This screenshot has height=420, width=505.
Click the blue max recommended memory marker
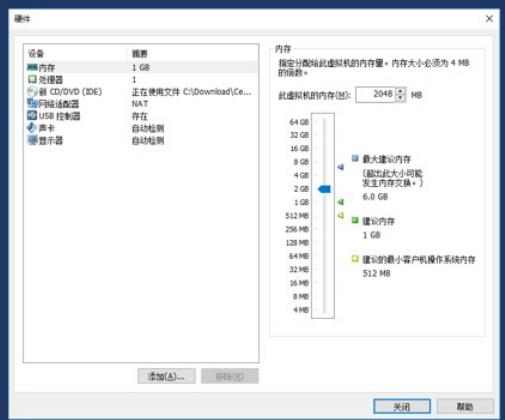click(x=340, y=167)
